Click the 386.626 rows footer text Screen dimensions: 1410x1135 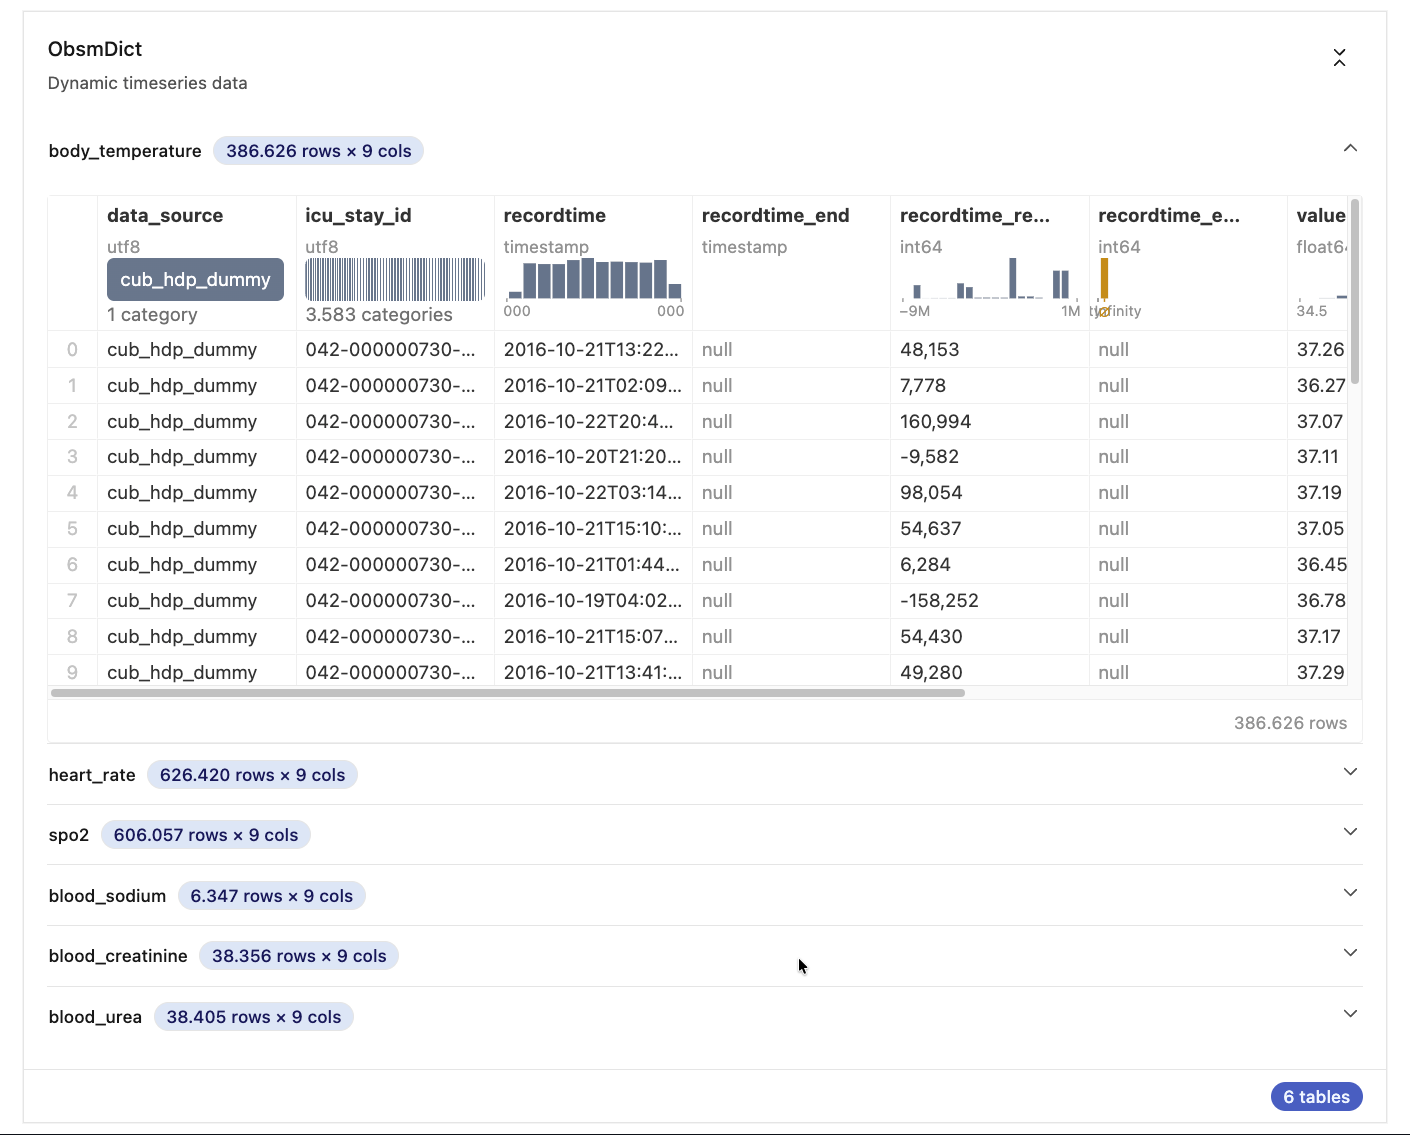pyautogui.click(x=1290, y=723)
